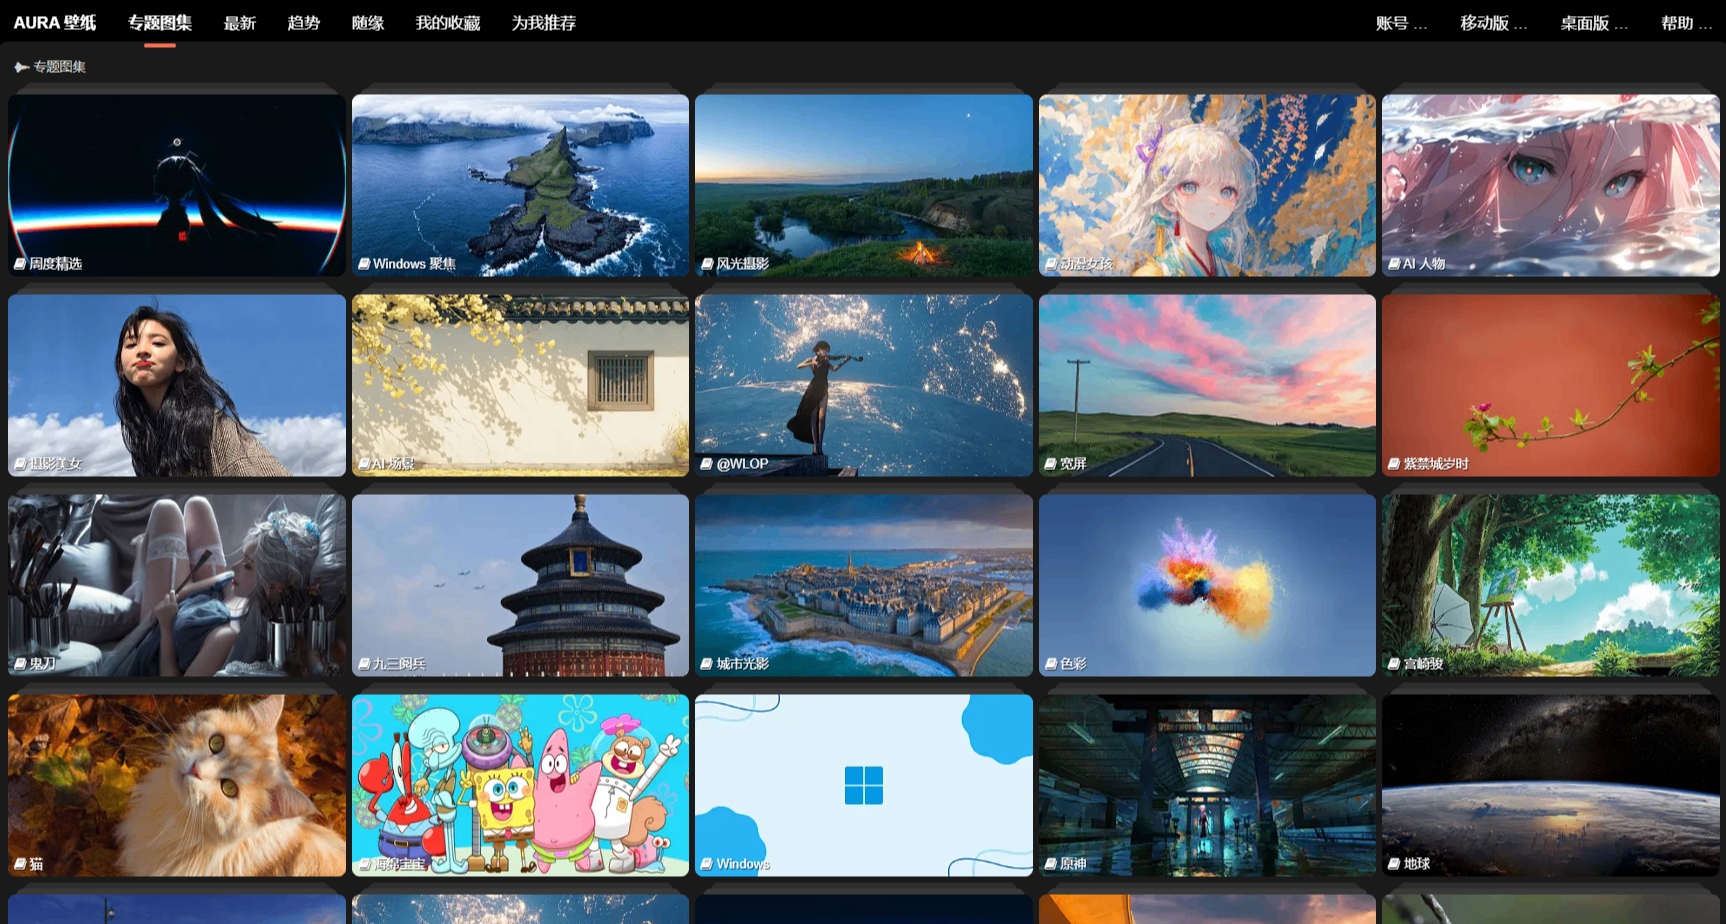Open the 趋势 tab
This screenshot has height=924, width=1726.
(x=303, y=23)
